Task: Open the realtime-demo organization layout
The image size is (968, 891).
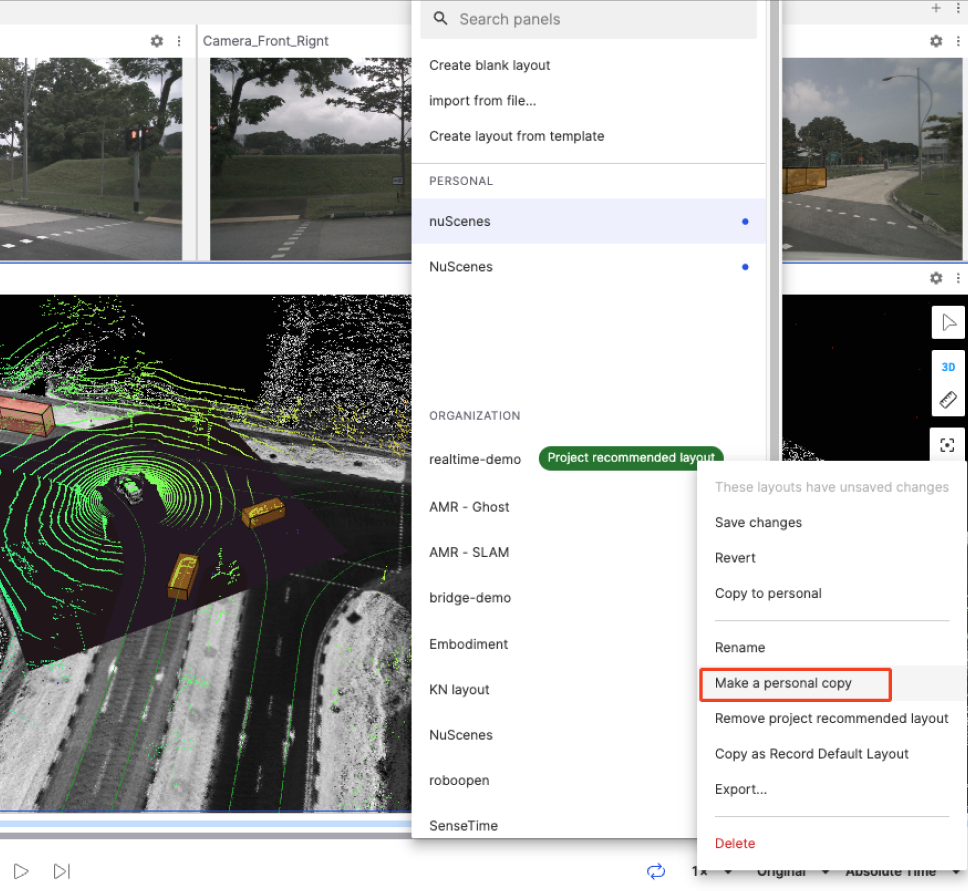Action: click(475, 459)
